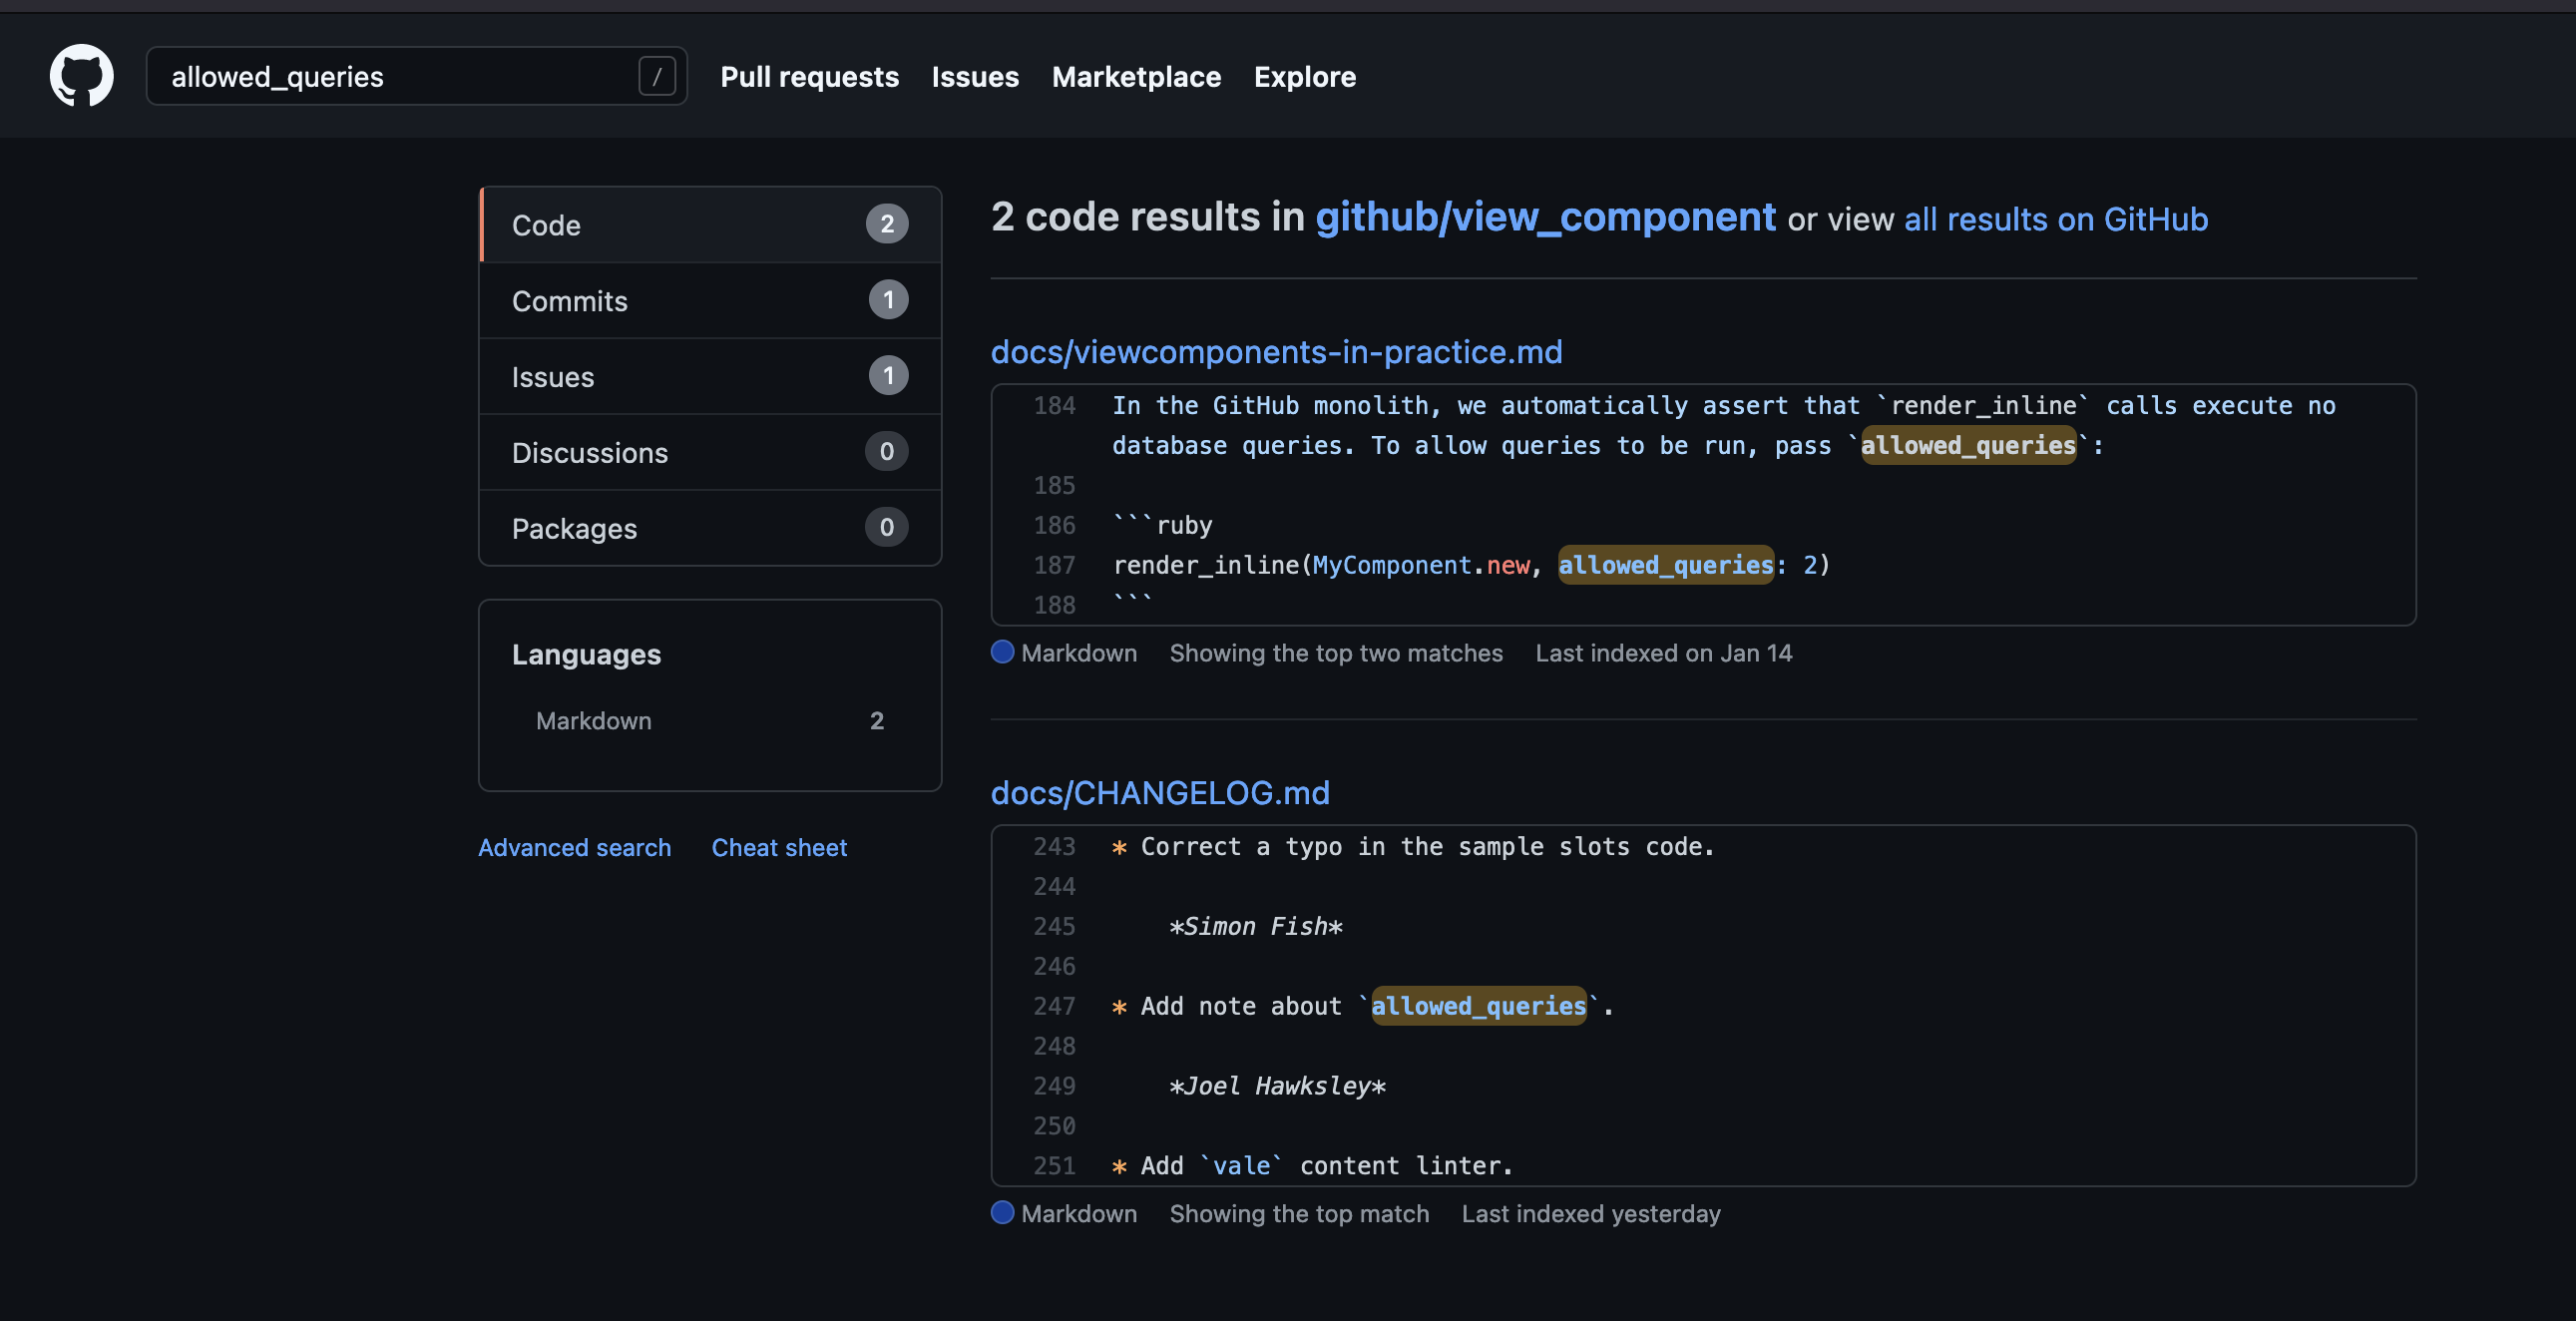Viewport: 2576px width, 1321px height.
Task: Click the Issues count badge showing 1
Action: [888, 376]
